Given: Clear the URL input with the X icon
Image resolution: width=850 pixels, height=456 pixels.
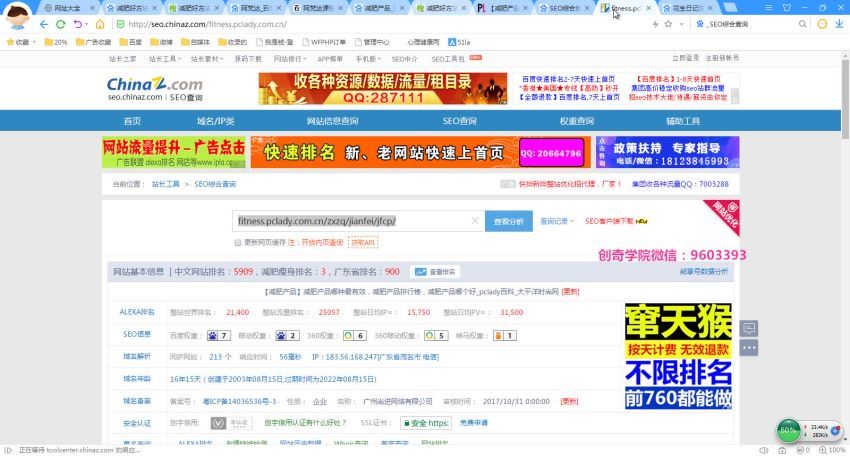Looking at the screenshot, I should point(475,221).
